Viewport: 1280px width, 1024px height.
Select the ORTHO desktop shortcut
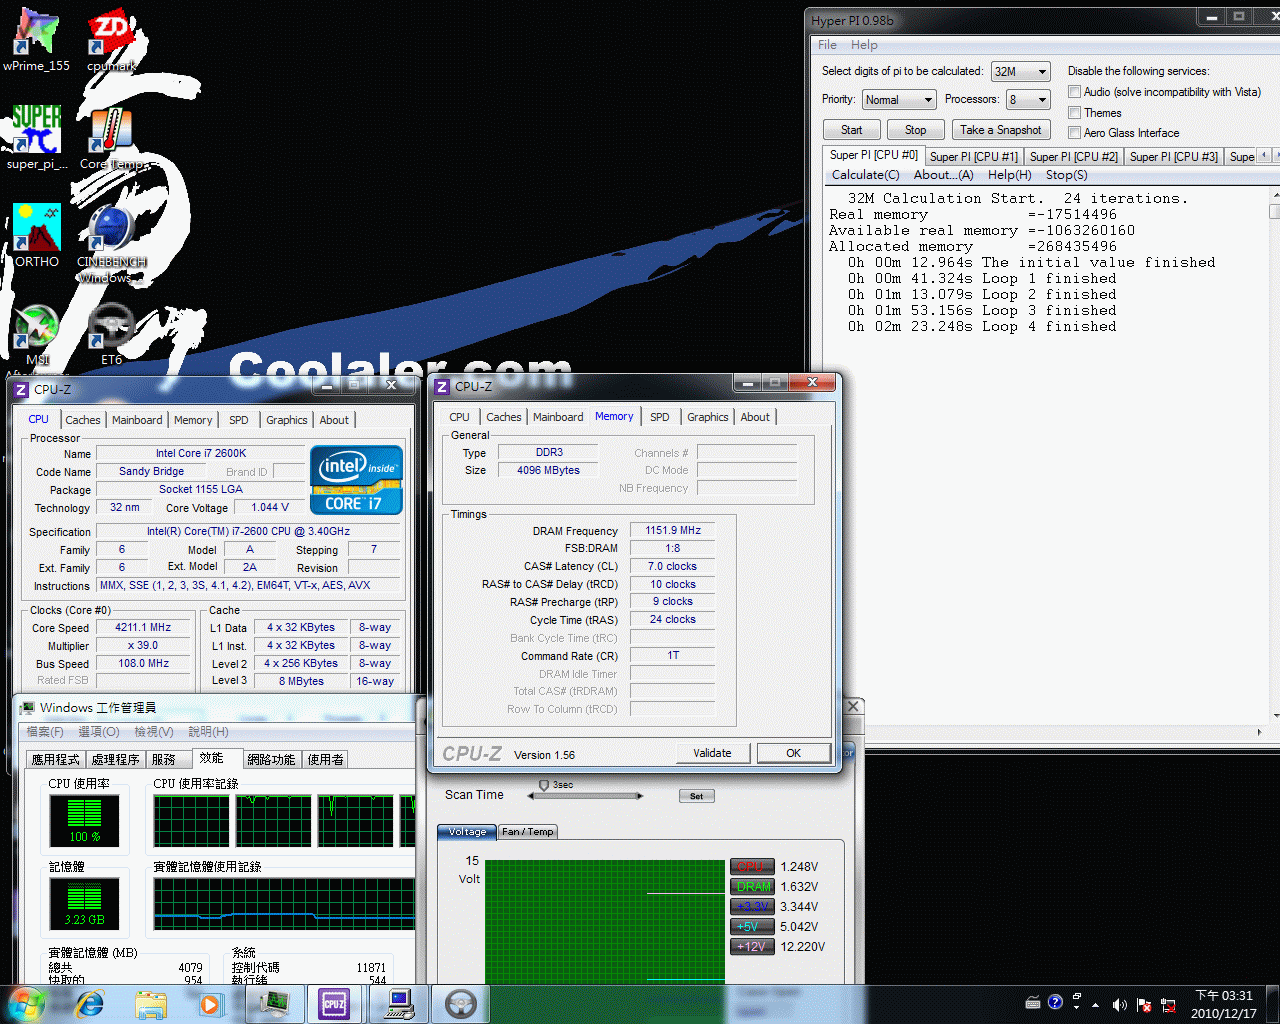37,236
